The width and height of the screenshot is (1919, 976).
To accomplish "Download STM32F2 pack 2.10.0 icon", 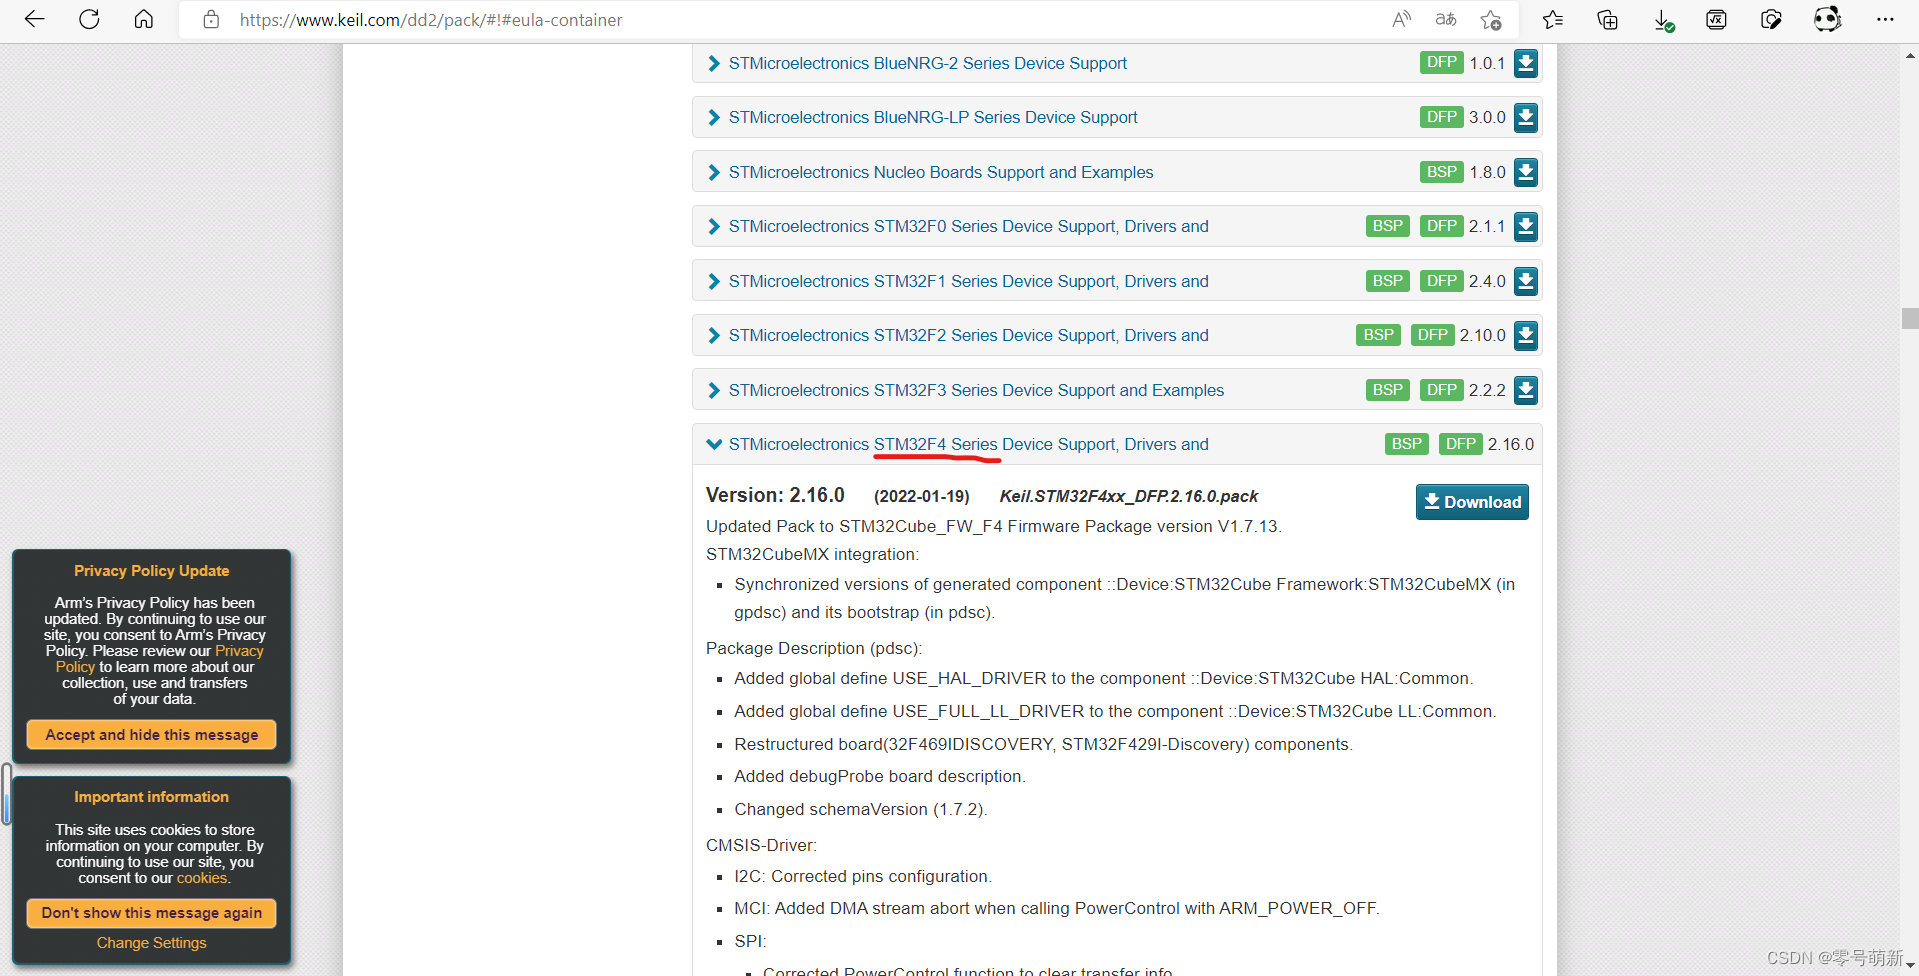I will pyautogui.click(x=1525, y=335).
